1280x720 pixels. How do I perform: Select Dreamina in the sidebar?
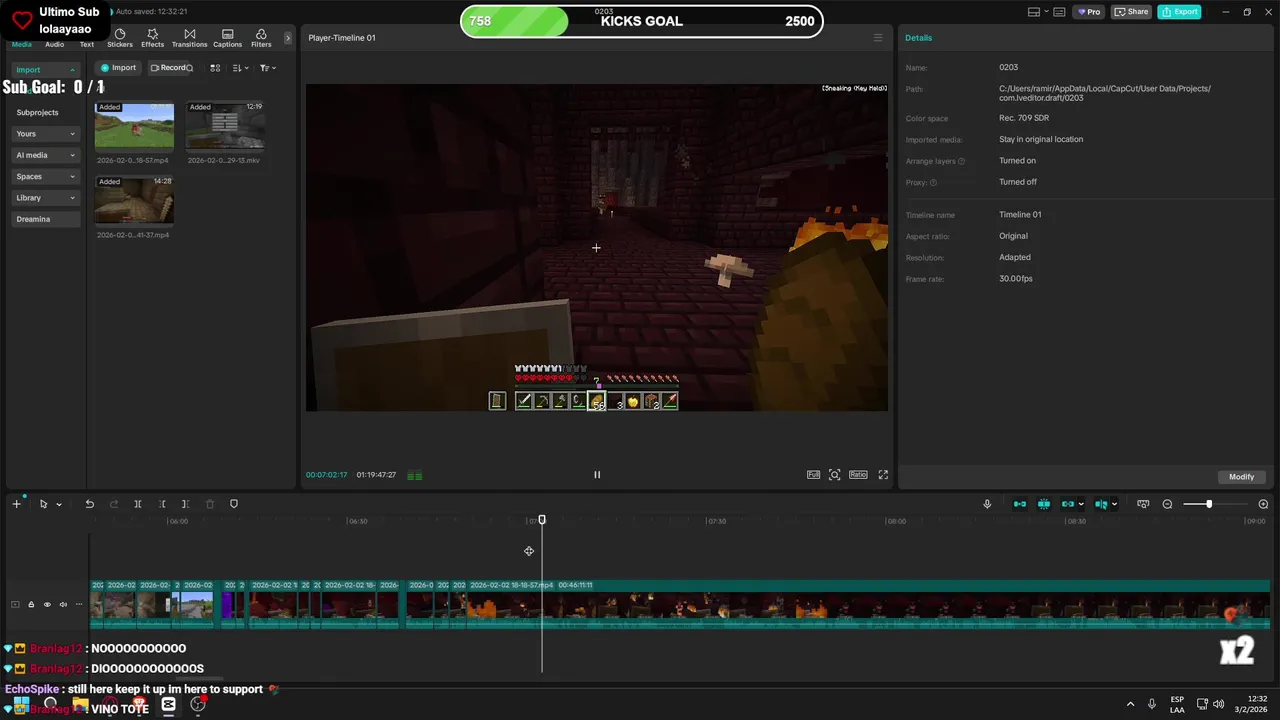click(46, 219)
